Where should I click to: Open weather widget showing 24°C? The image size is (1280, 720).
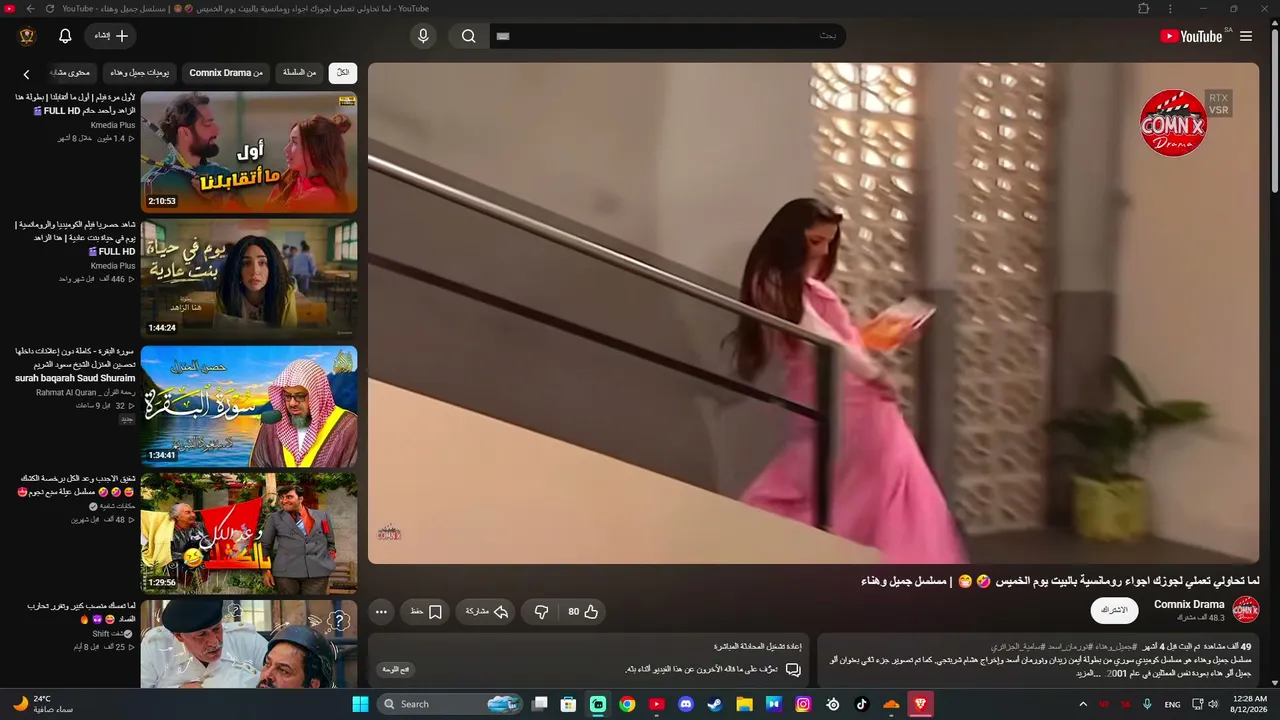coord(42,704)
